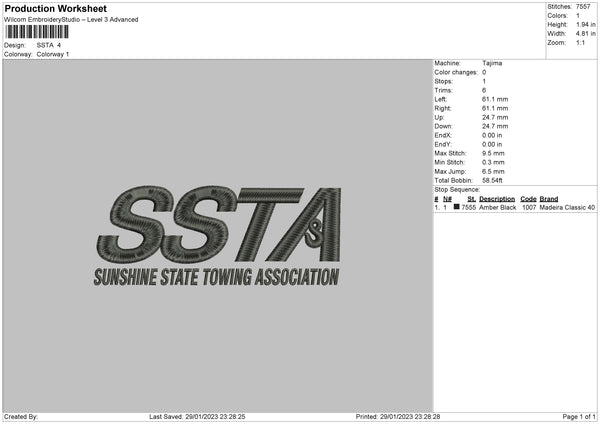Click the 'Printed: 29/01/2023 23:28:28' text
Image resolution: width=600 pixels, height=424 pixels.
[x=398, y=417]
